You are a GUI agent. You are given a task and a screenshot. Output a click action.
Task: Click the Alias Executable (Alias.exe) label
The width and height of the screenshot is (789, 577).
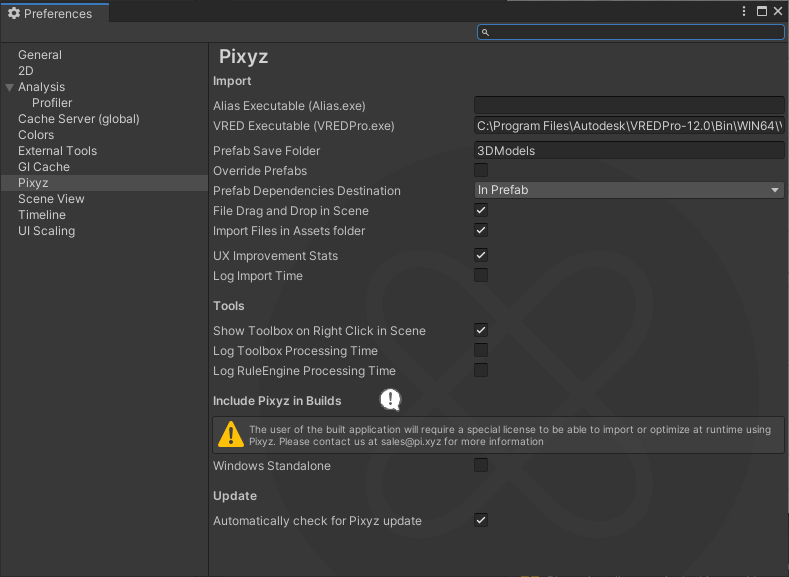click(289, 106)
